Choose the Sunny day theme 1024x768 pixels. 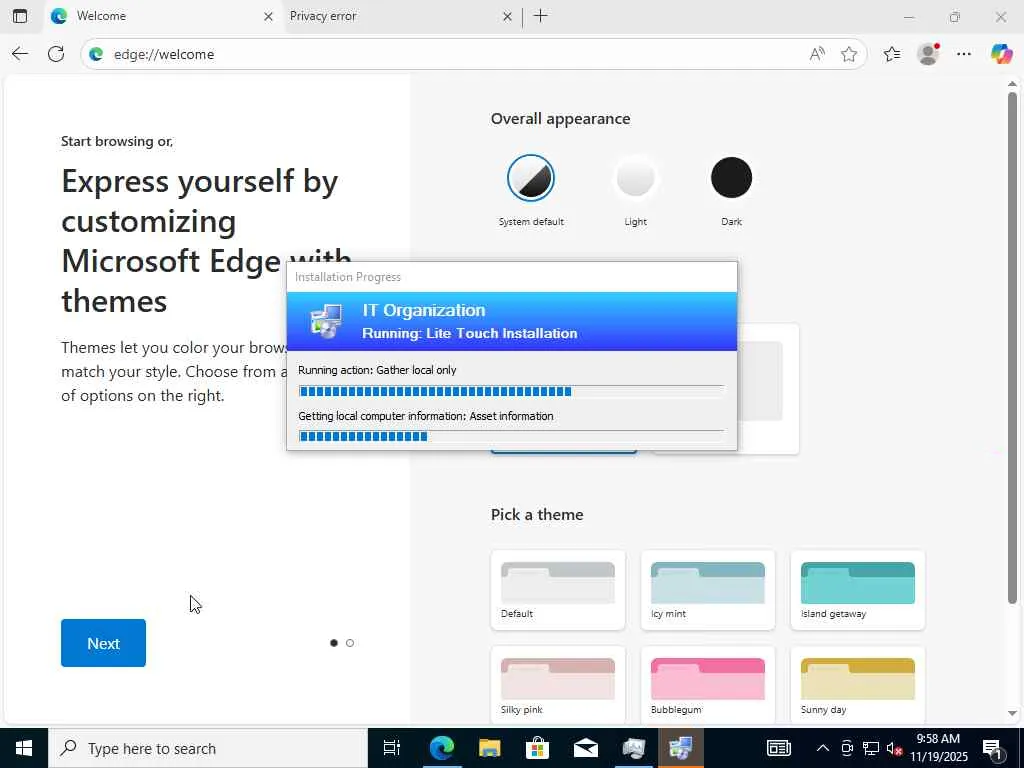pos(857,686)
